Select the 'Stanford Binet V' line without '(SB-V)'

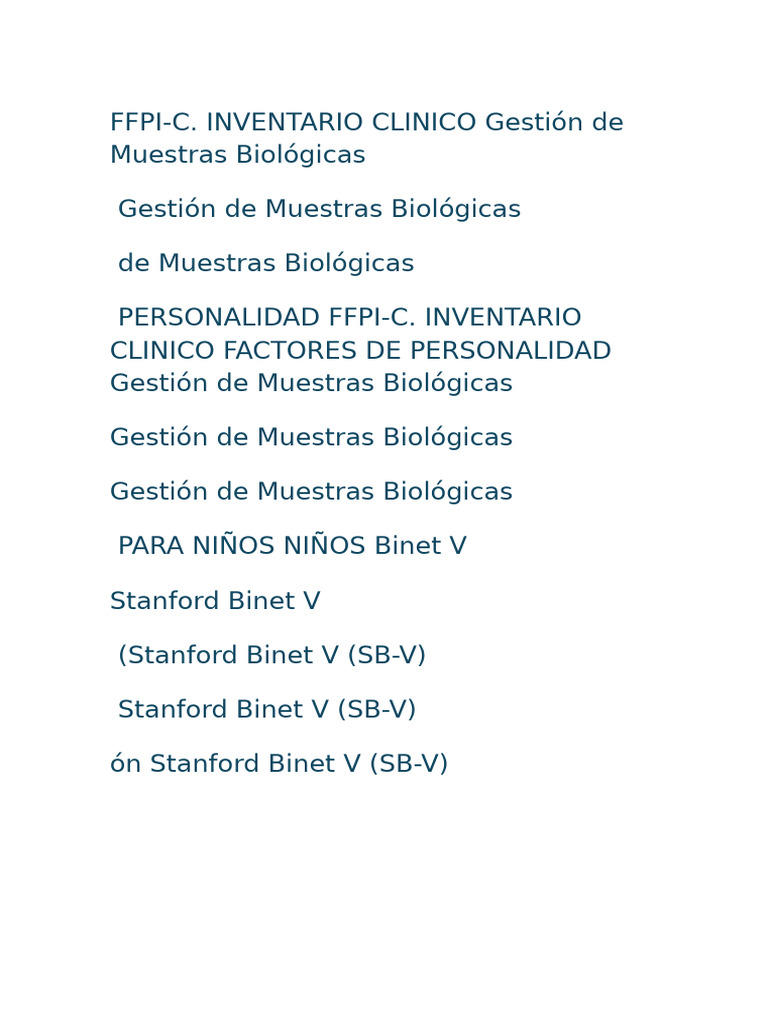pos(215,601)
